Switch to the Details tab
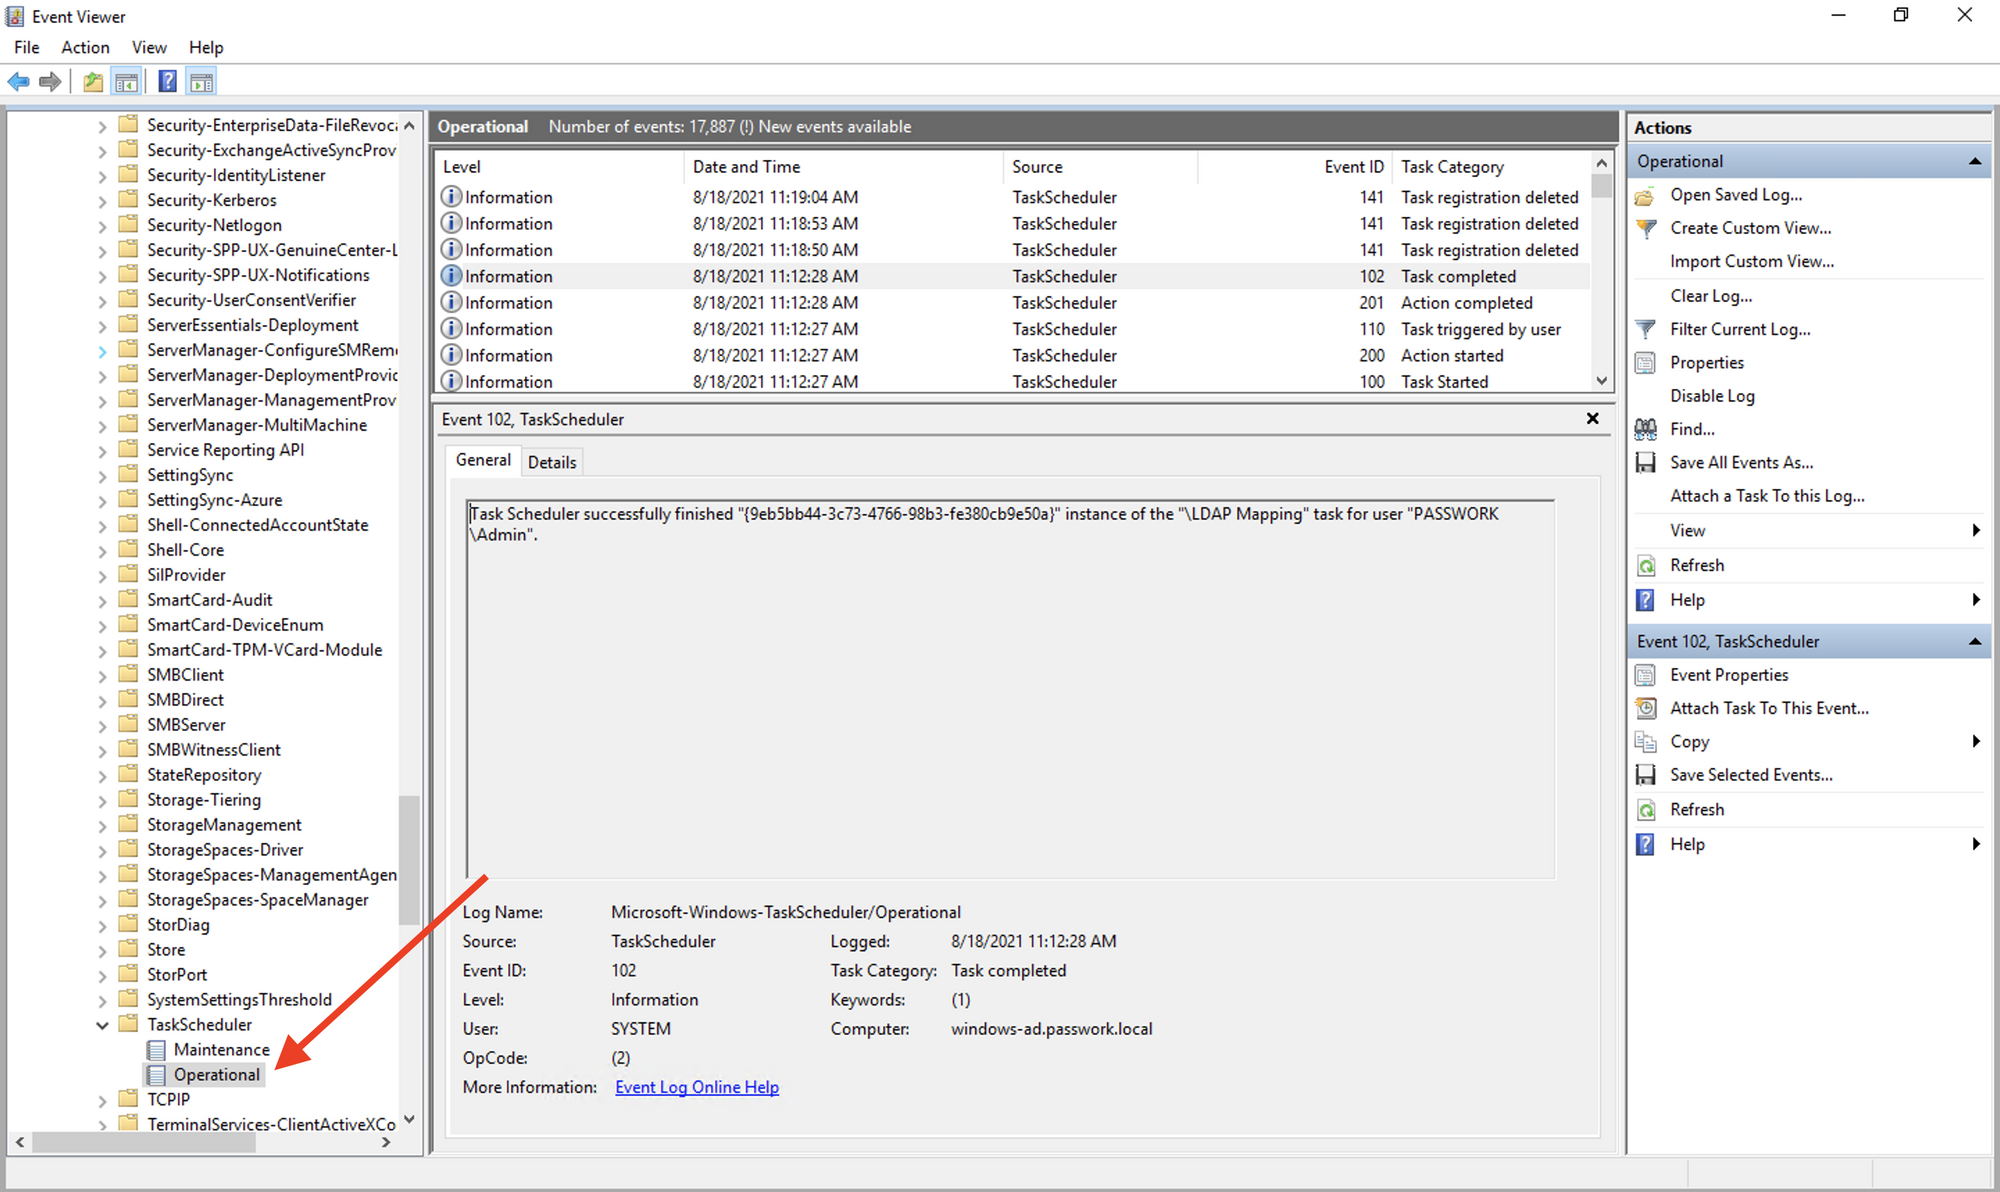Viewport: 2000px width, 1192px height. [x=552, y=461]
